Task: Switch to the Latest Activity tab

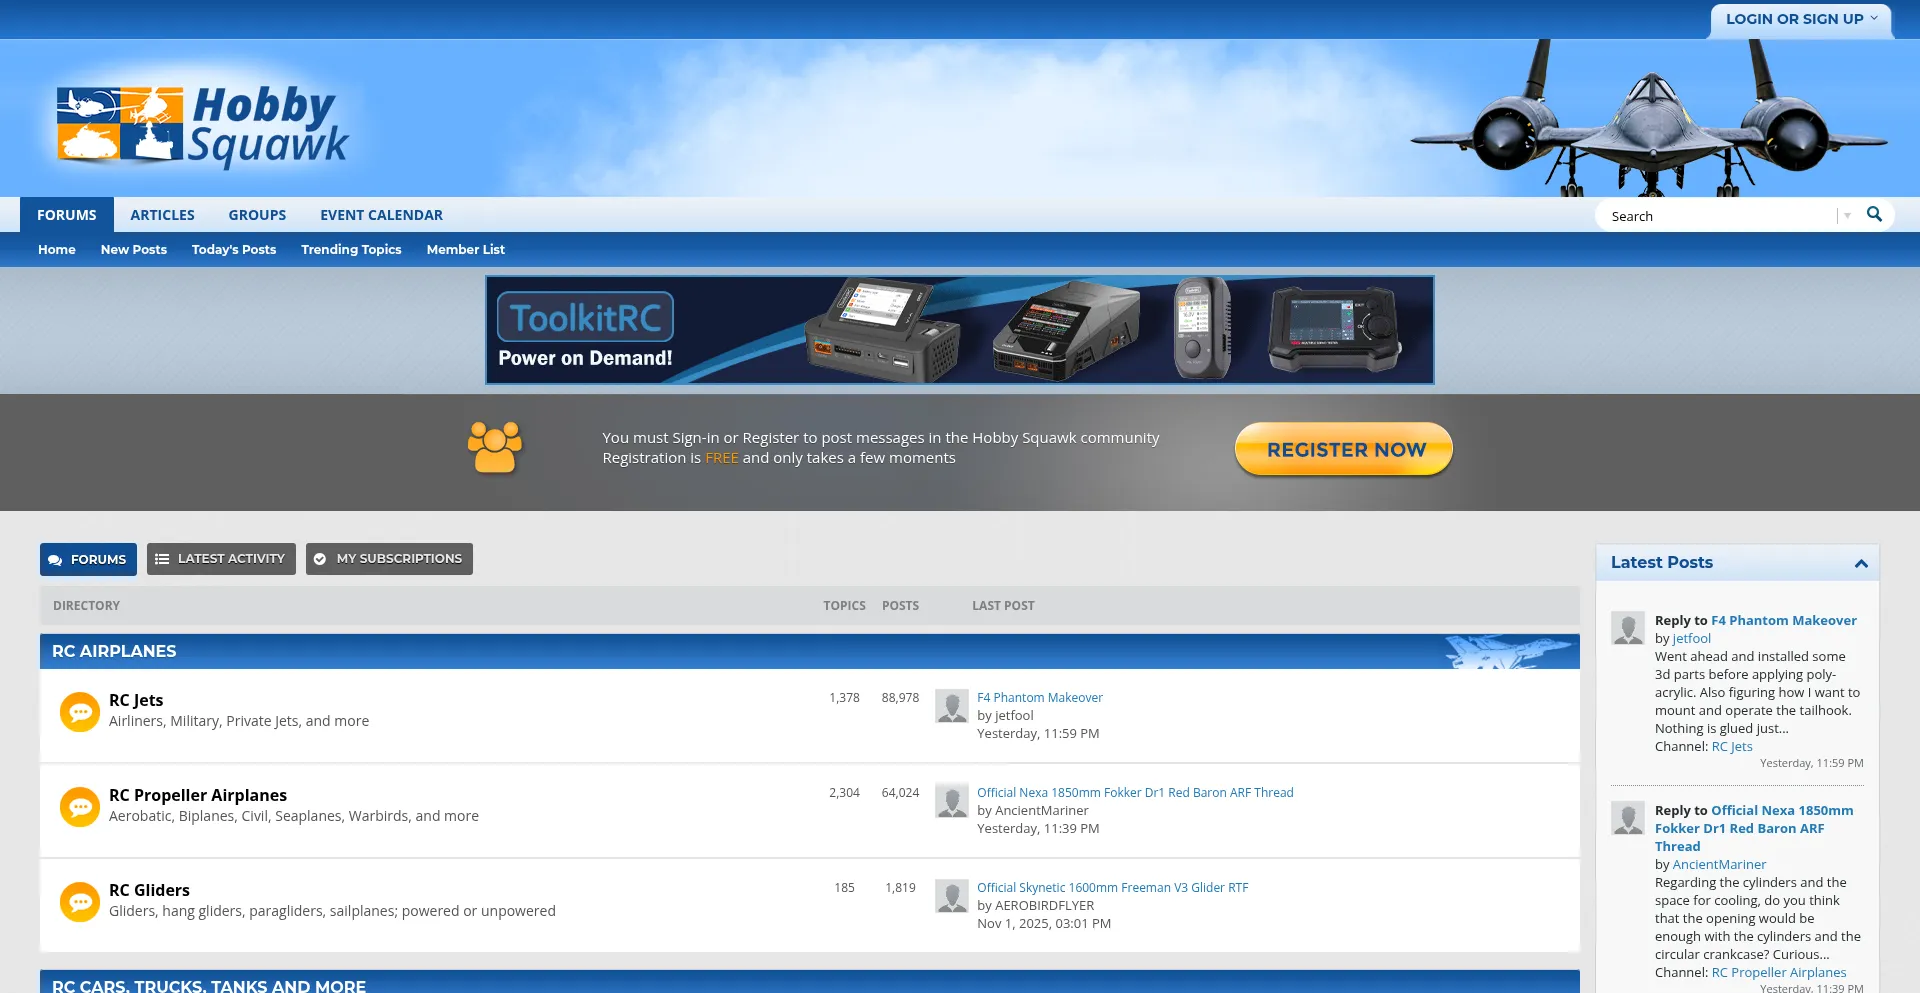Action: pyautogui.click(x=221, y=559)
